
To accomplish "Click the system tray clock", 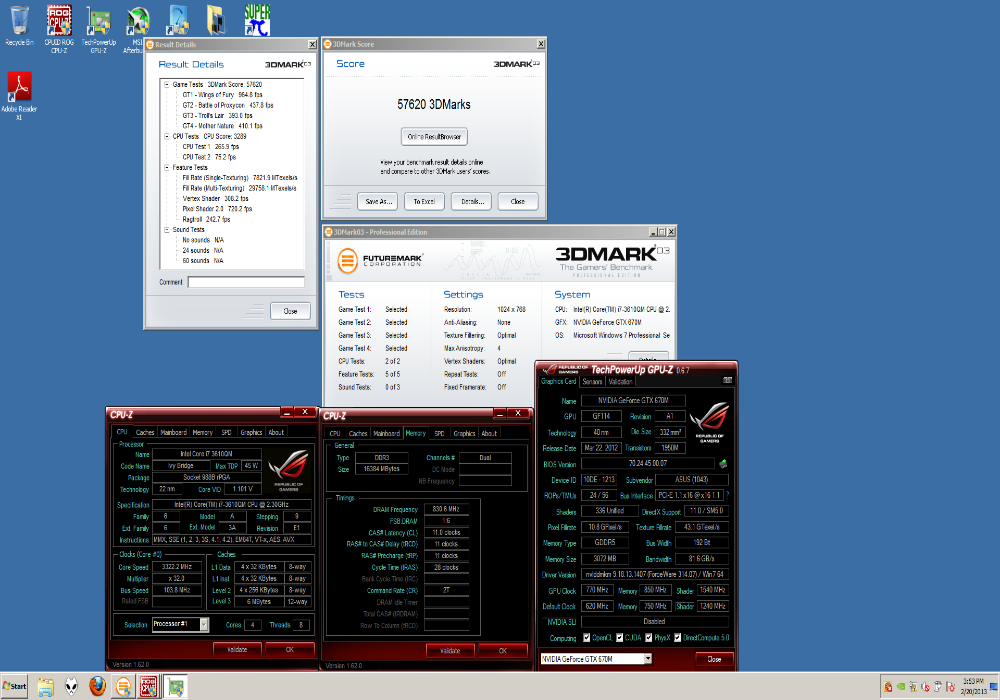I will click(x=973, y=686).
